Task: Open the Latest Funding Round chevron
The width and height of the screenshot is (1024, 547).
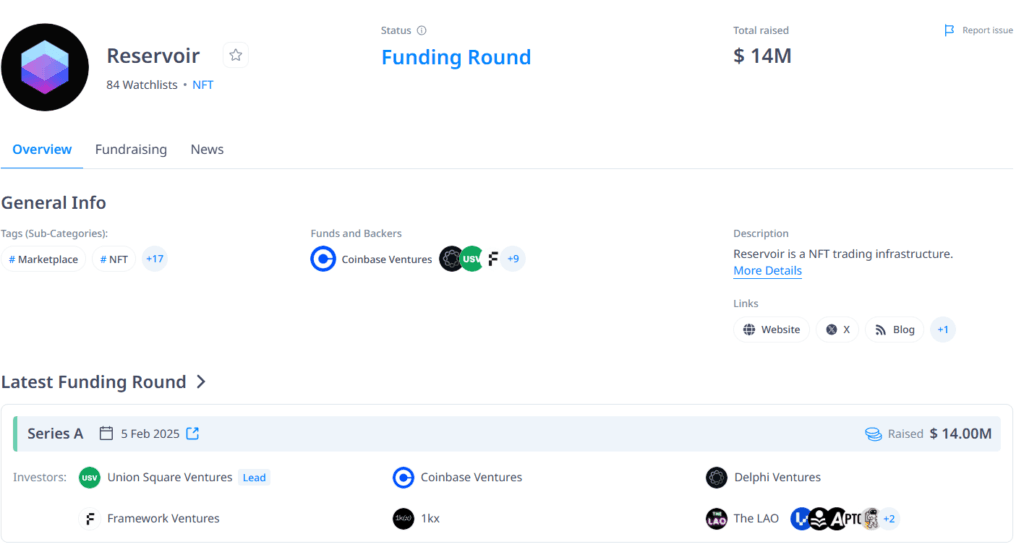Action: coord(201,382)
